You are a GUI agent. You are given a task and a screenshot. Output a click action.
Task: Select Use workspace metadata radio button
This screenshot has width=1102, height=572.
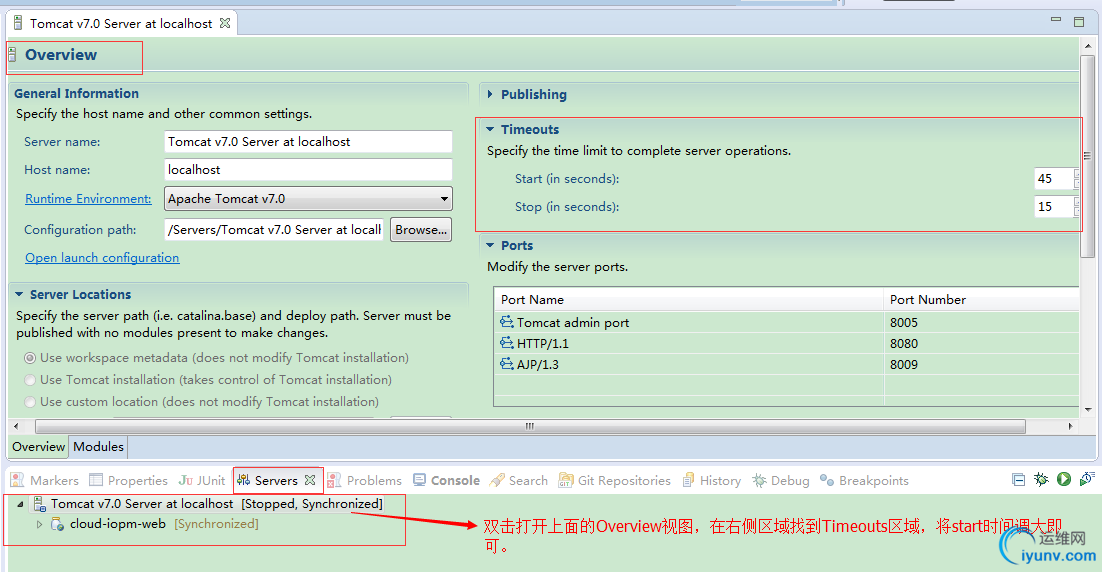30,358
